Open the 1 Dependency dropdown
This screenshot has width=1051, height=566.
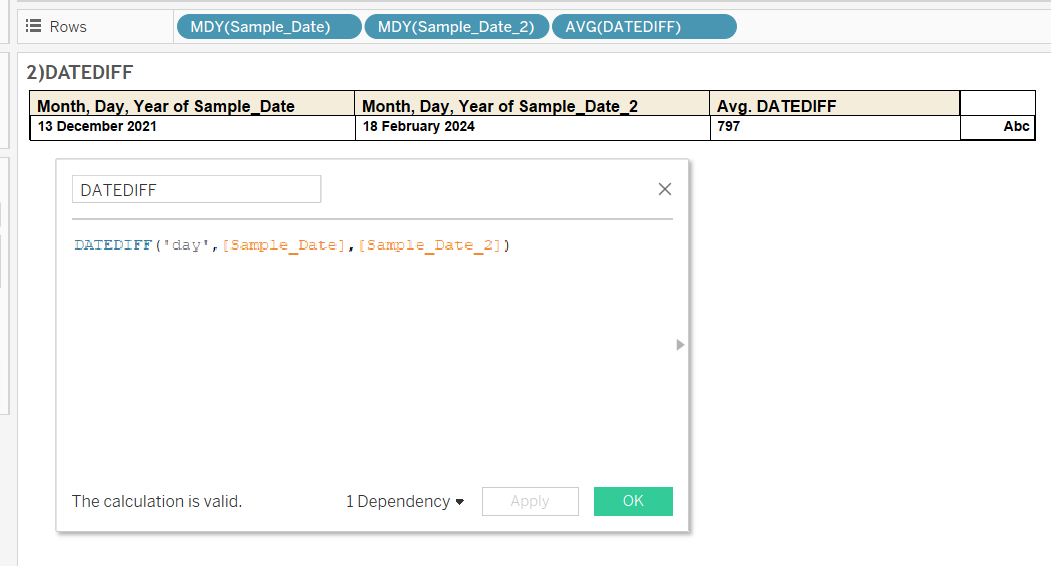point(405,502)
